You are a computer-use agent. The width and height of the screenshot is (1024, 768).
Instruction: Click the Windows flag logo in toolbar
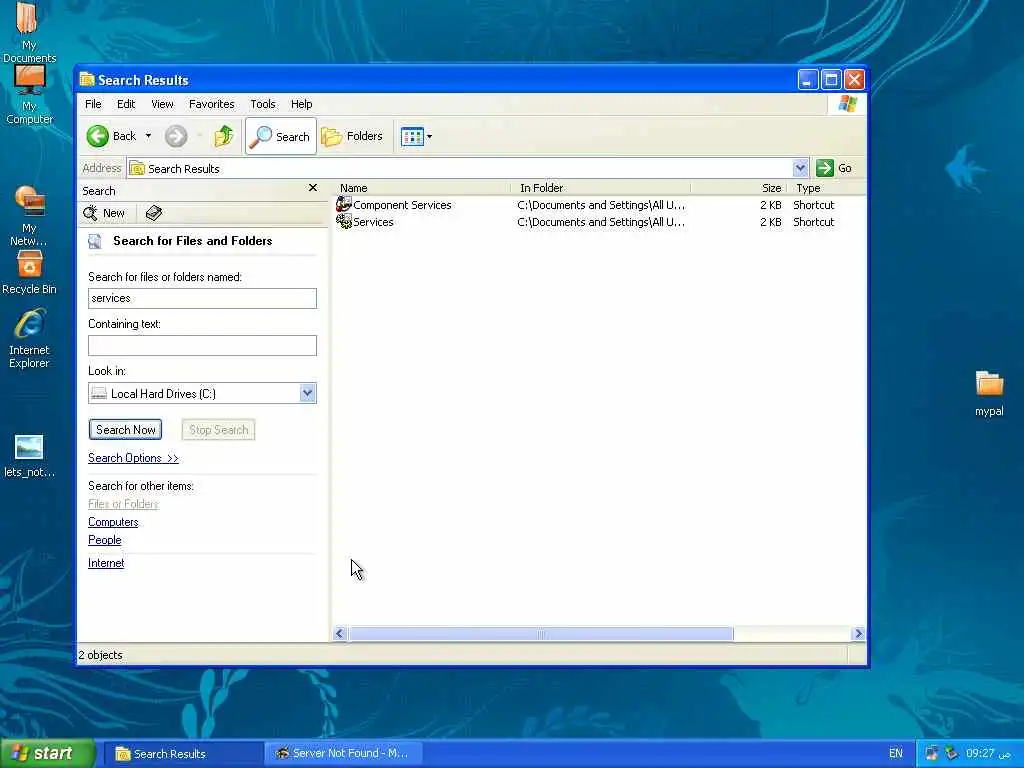[848, 104]
